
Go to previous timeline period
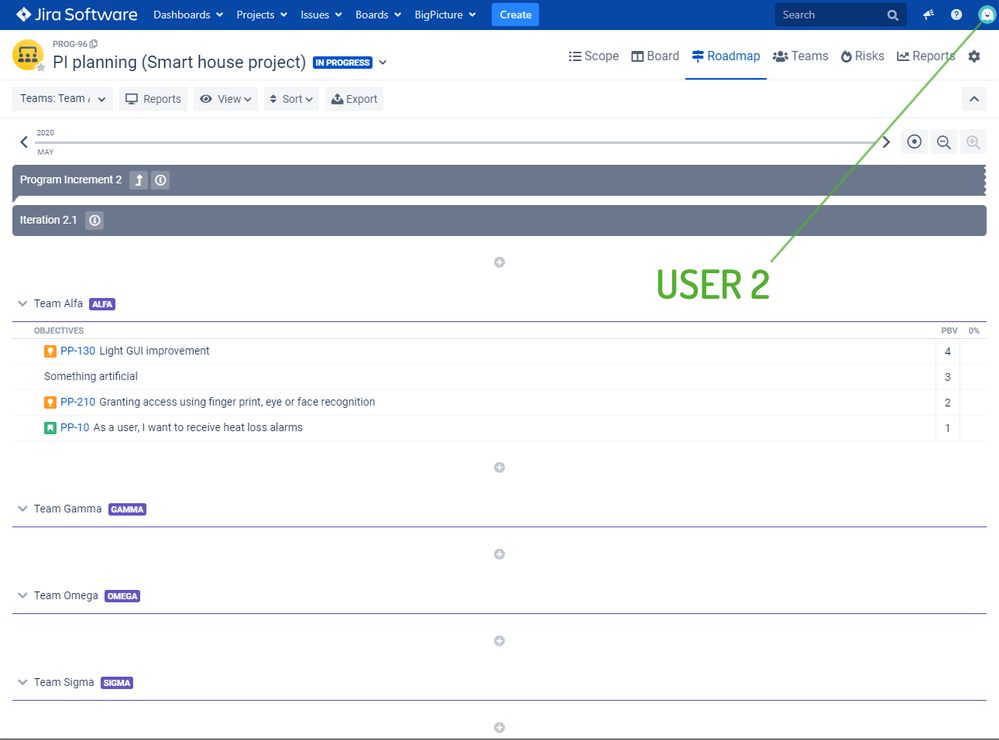24,142
